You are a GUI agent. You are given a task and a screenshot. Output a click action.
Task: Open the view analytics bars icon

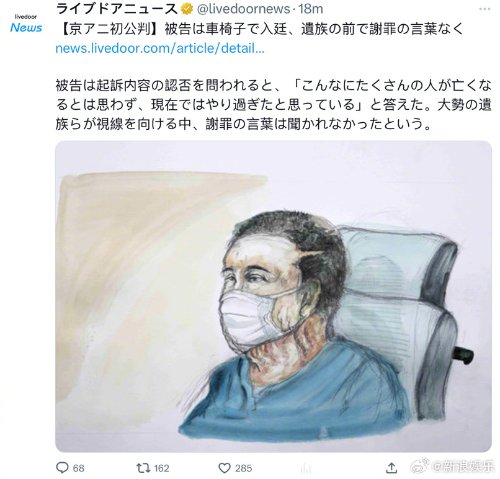(x=305, y=468)
